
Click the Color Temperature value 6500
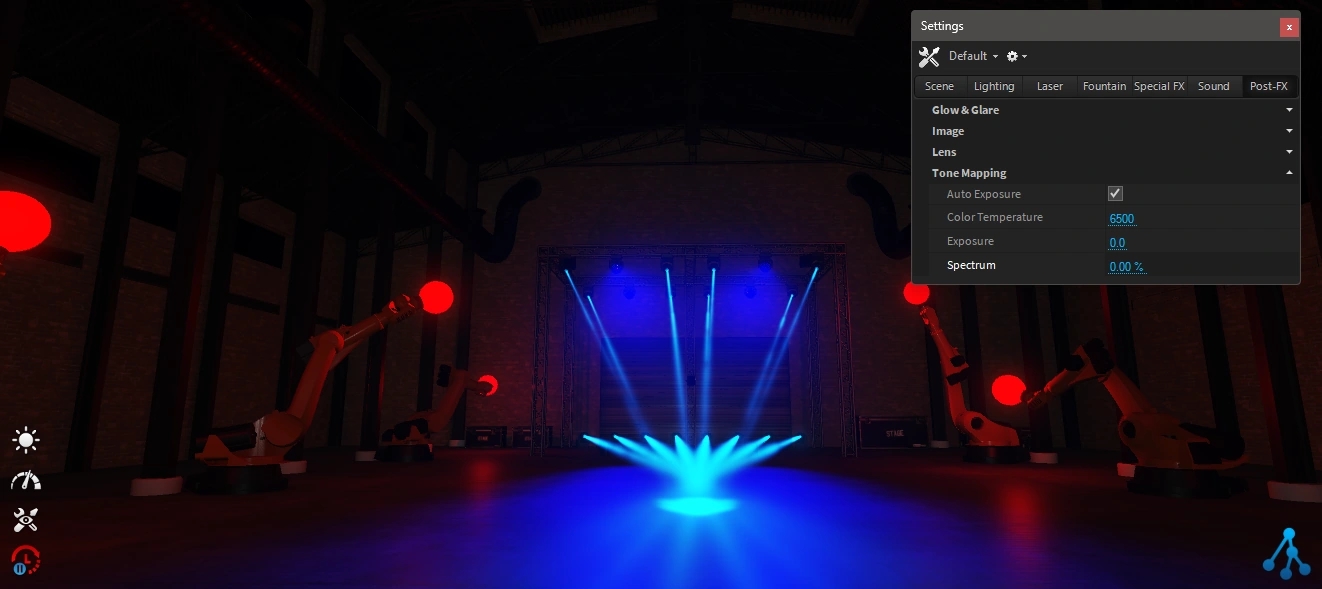[1121, 219]
